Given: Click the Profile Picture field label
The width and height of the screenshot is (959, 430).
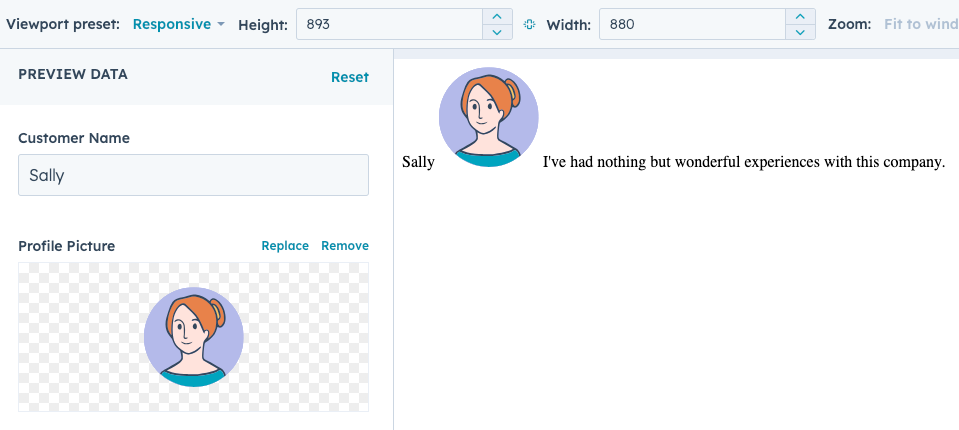Looking at the screenshot, I should tap(66, 246).
